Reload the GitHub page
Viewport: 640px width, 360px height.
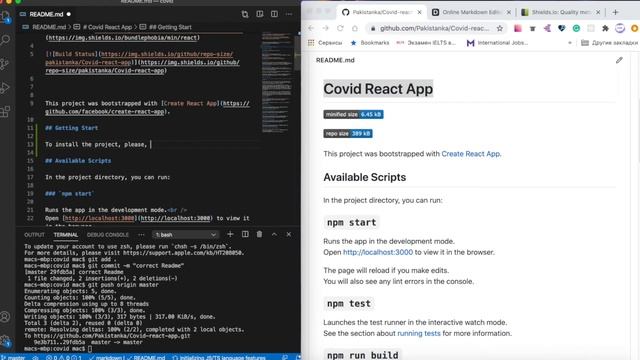pos(340,28)
